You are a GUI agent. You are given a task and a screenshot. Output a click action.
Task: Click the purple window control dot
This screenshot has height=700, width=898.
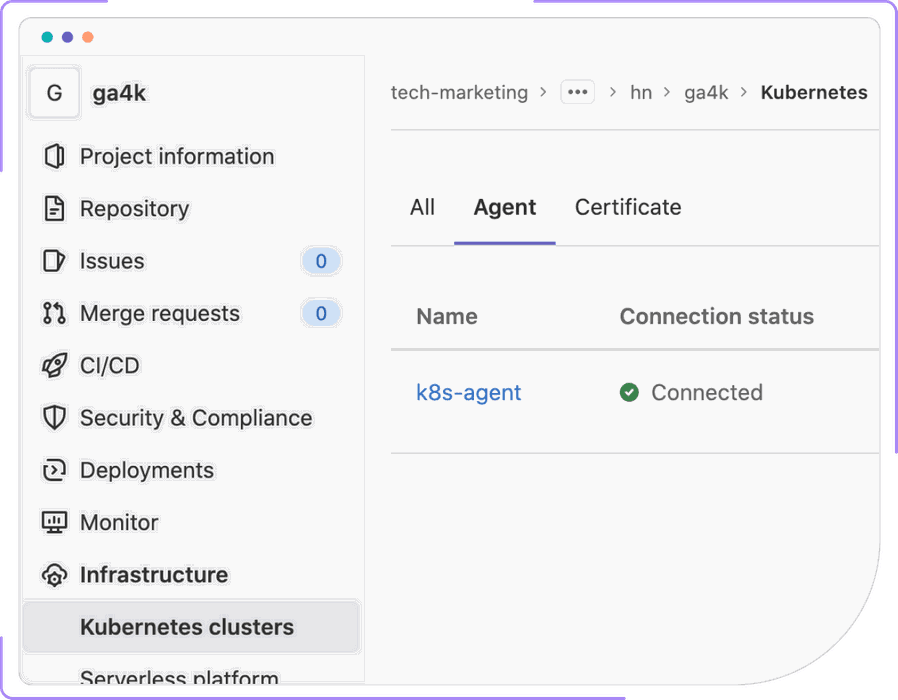click(x=68, y=37)
